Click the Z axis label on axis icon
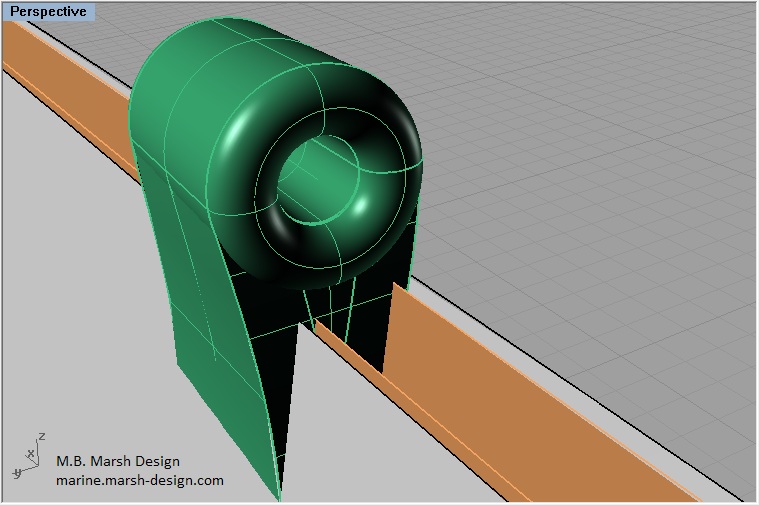This screenshot has width=759, height=505. 40,436
